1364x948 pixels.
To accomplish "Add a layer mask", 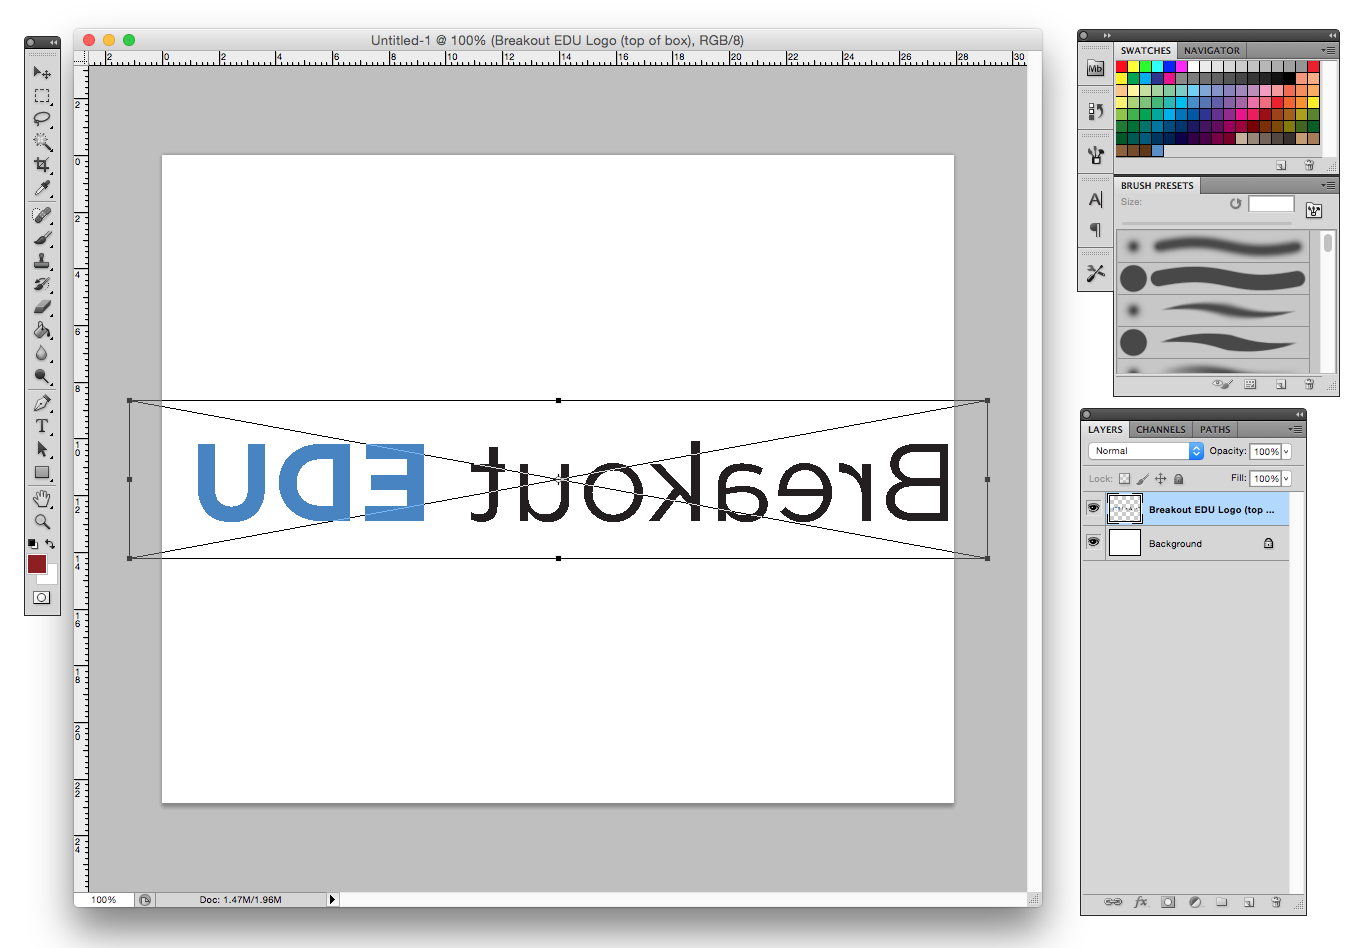I will [x=1167, y=902].
